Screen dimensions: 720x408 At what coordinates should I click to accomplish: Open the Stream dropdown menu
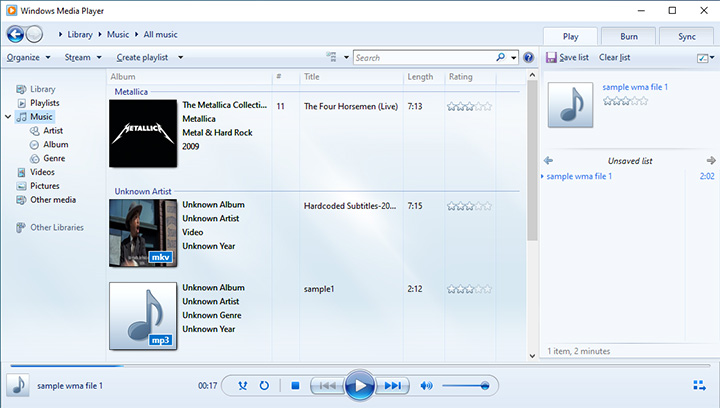tap(83, 57)
